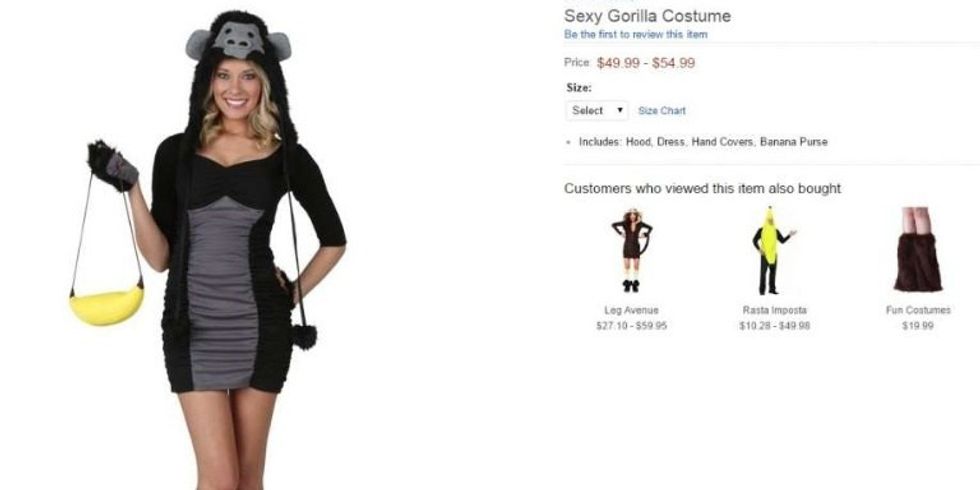Screen dimensions: 980x490
Task: Click the Size label above dropdown
Action: tap(579, 88)
